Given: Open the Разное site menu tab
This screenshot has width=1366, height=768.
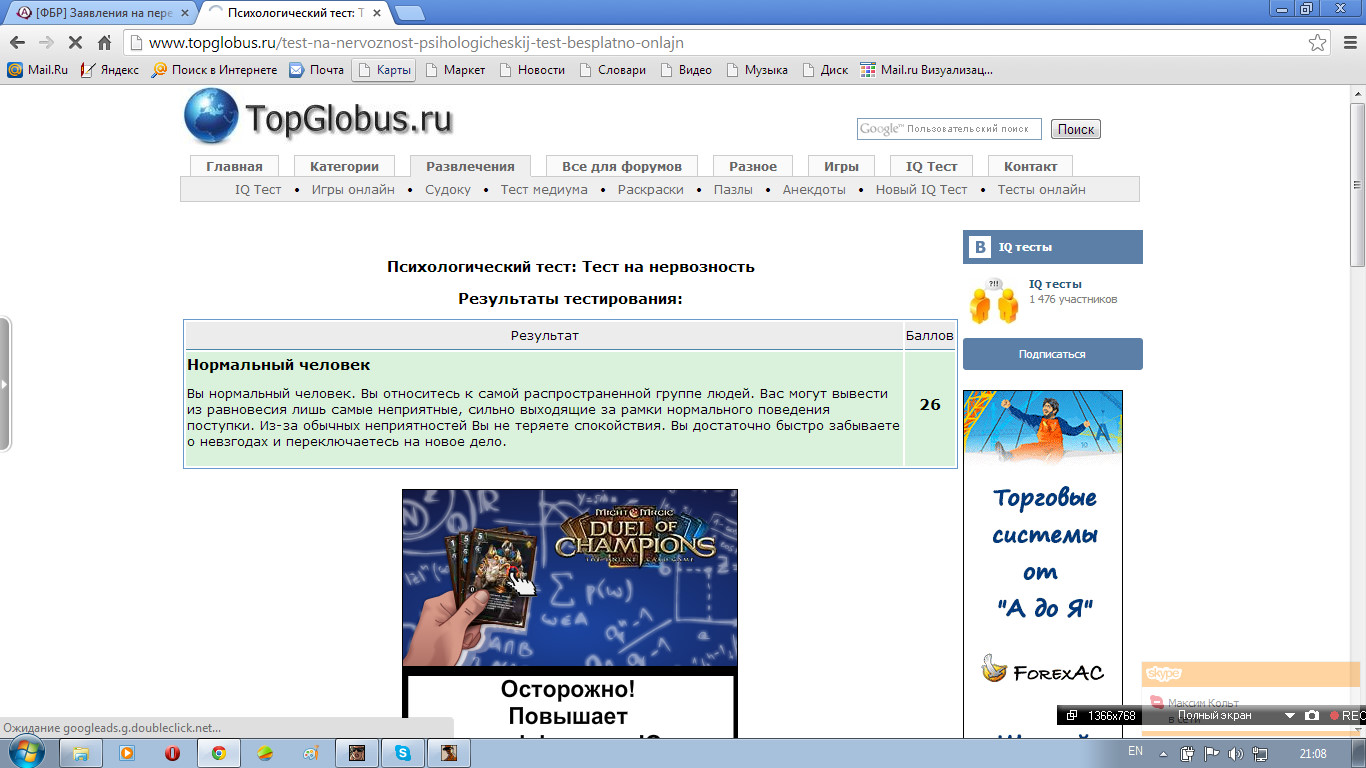Looking at the screenshot, I should click(x=753, y=166).
